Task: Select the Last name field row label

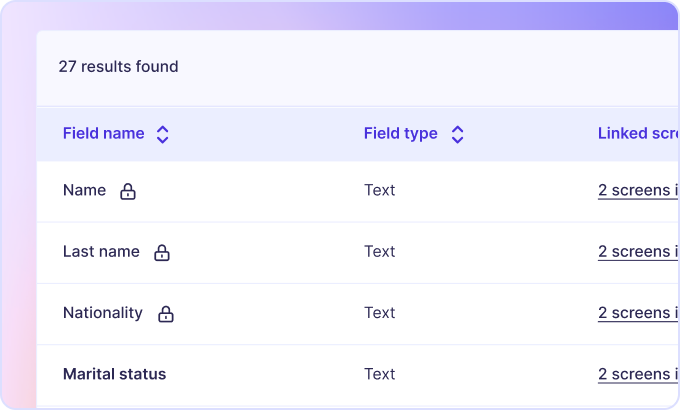Action: click(x=101, y=252)
